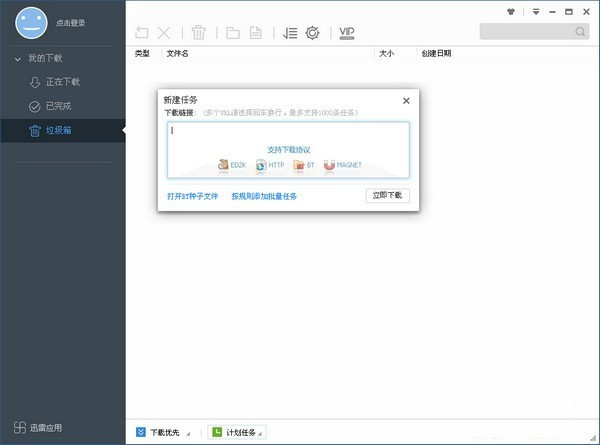Click the VIP toolbar icon
The width and height of the screenshot is (600, 445).
[347, 33]
